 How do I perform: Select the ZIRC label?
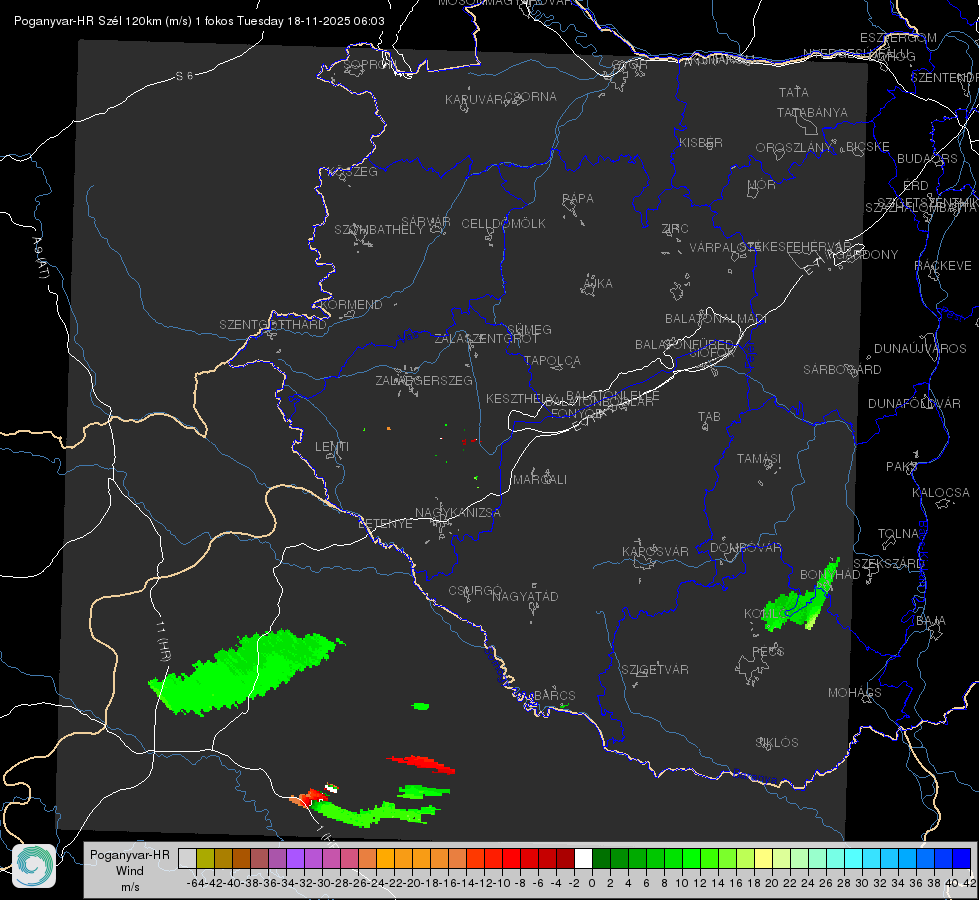click(675, 229)
